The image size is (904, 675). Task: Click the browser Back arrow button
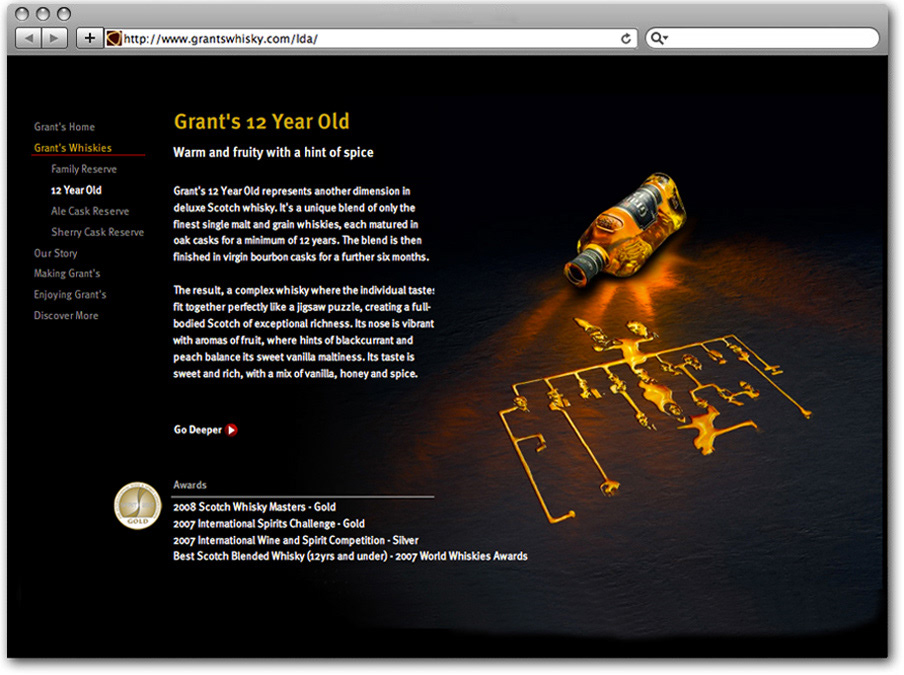28,39
